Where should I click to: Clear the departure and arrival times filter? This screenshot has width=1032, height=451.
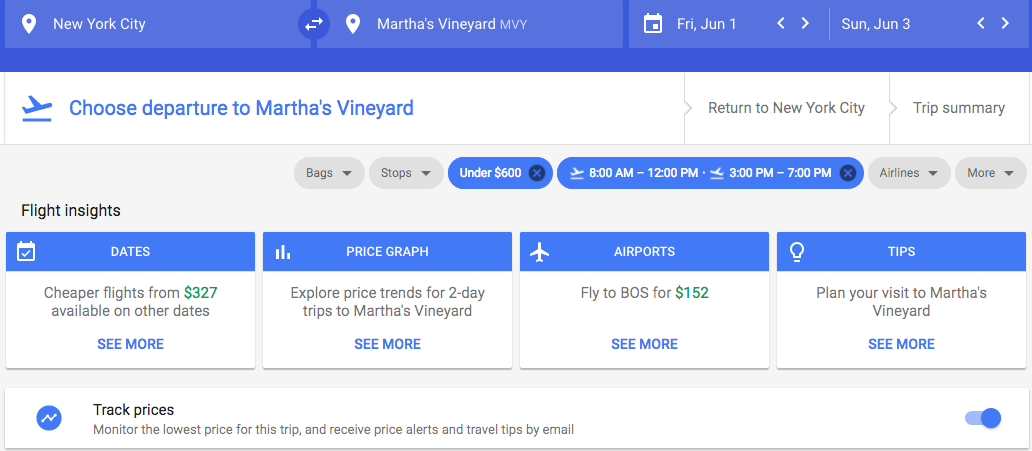click(848, 173)
